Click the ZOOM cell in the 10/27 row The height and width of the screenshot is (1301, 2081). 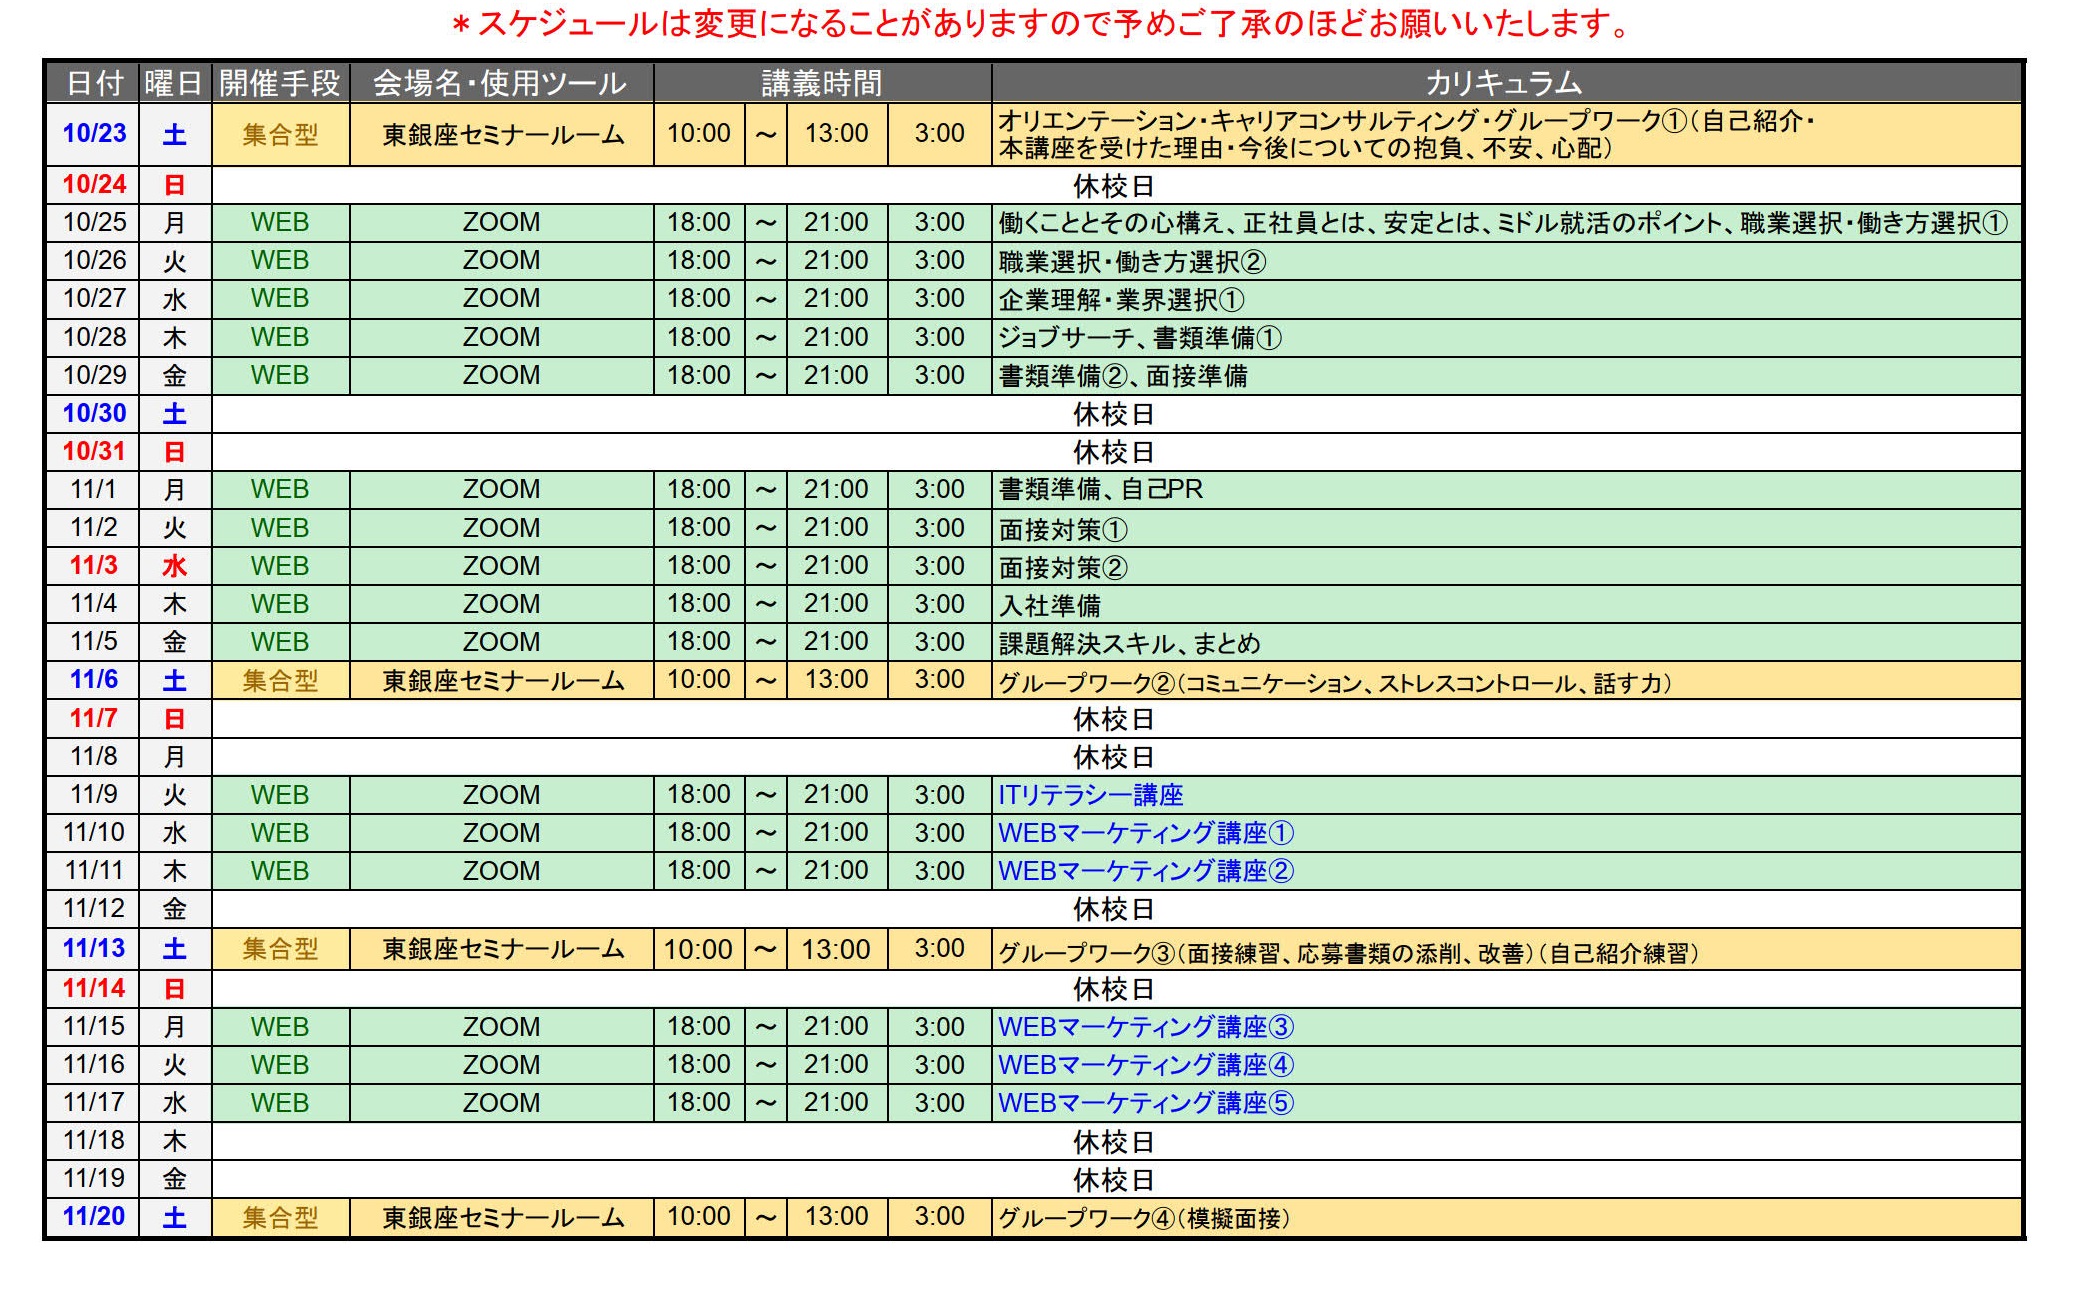pyautogui.click(x=501, y=299)
